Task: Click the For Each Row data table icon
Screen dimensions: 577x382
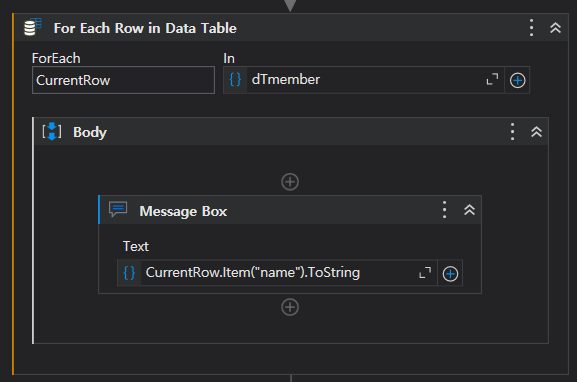Action: (32, 28)
